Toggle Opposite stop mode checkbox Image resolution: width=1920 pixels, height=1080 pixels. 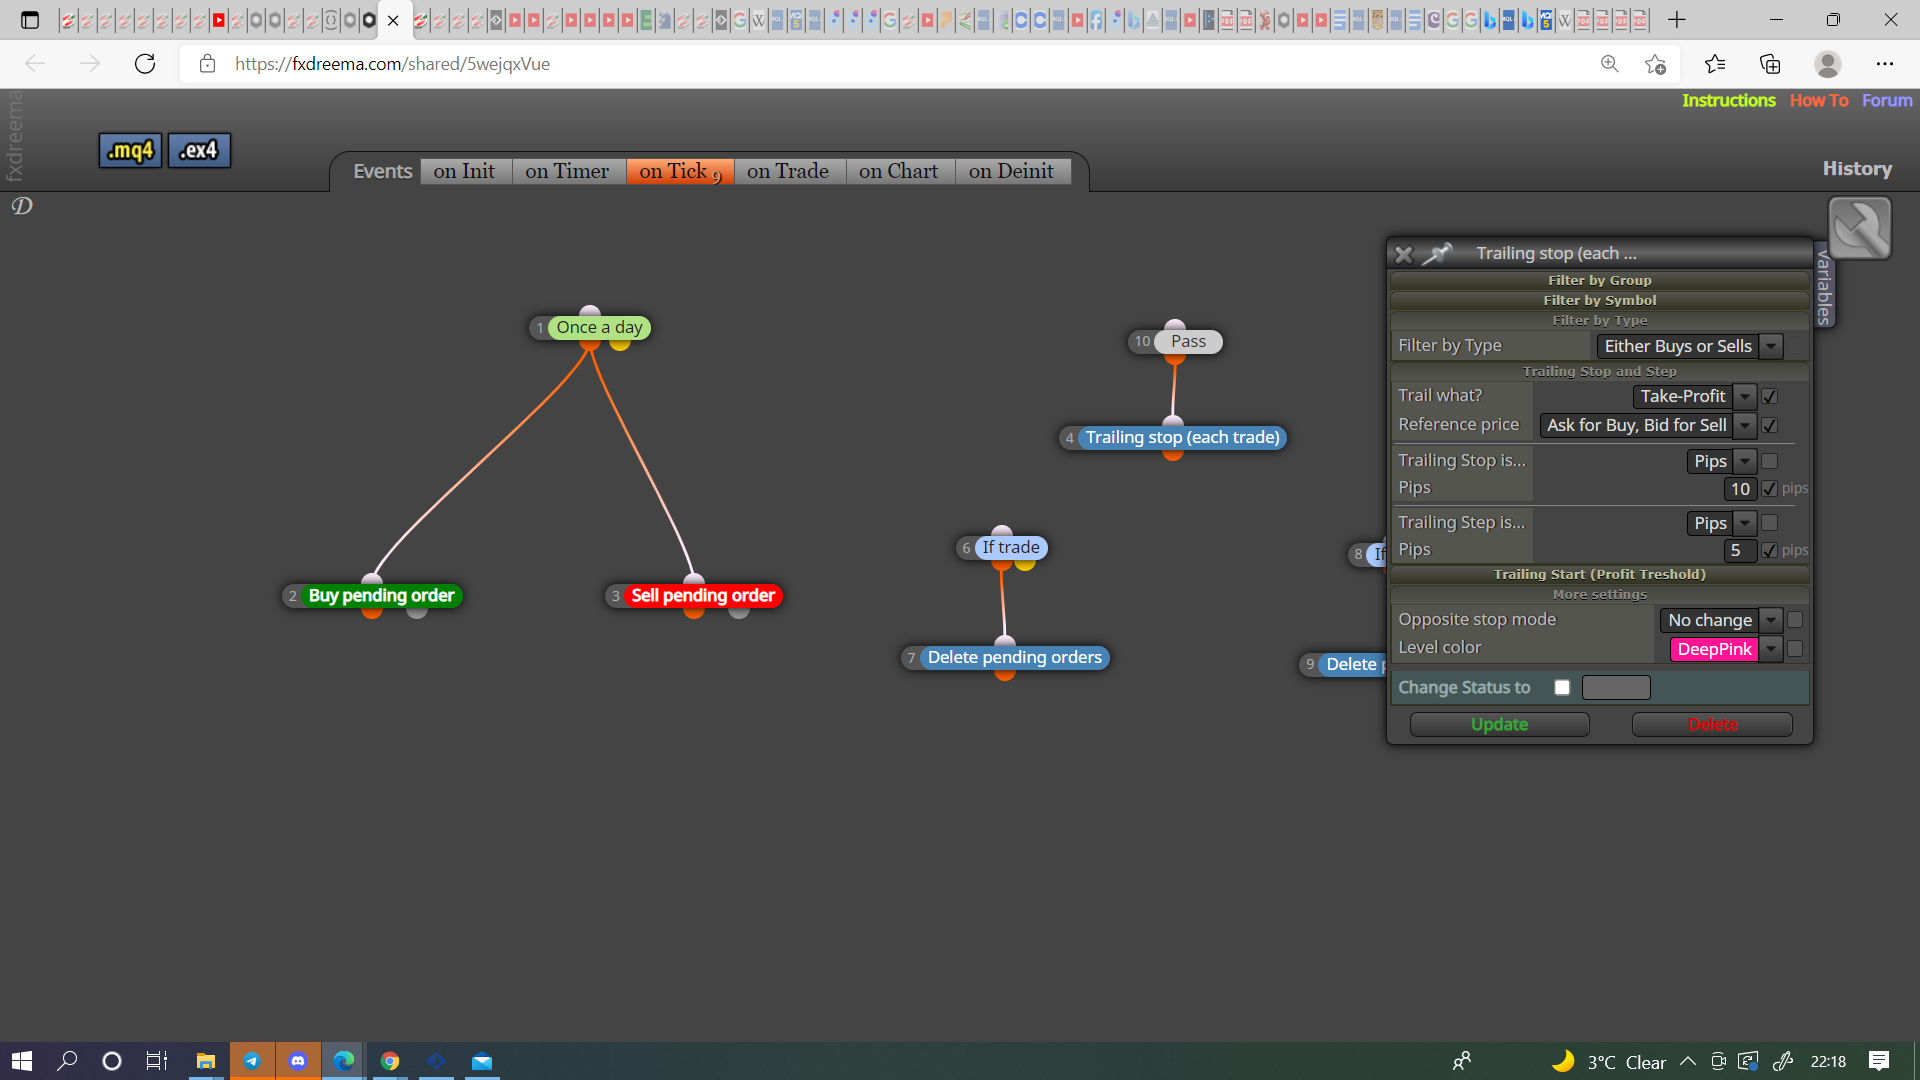point(1795,620)
